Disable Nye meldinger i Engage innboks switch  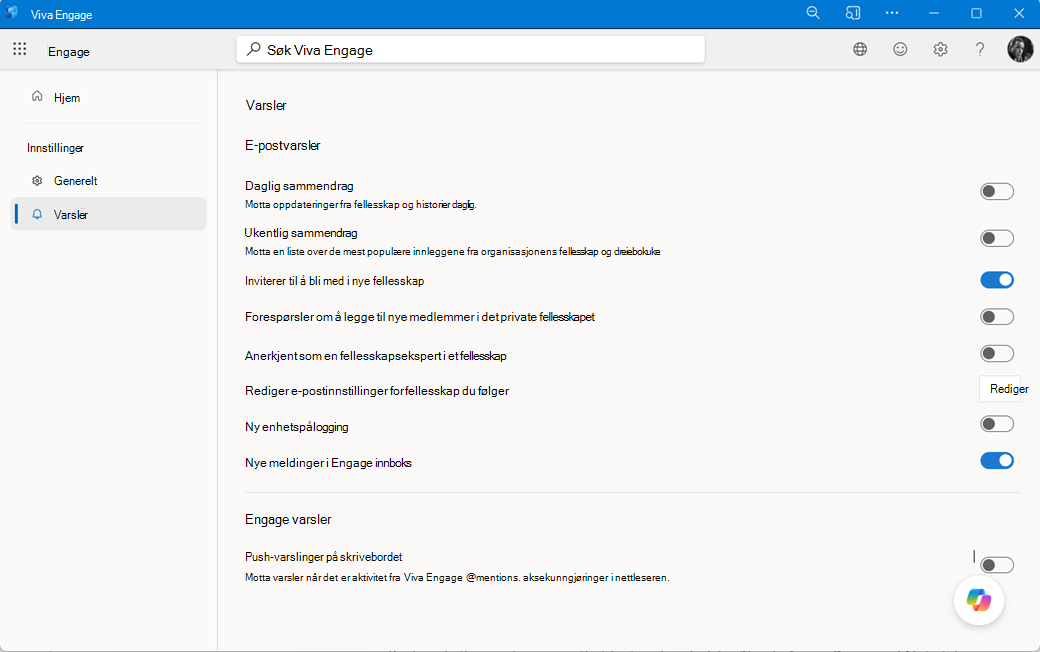997,460
